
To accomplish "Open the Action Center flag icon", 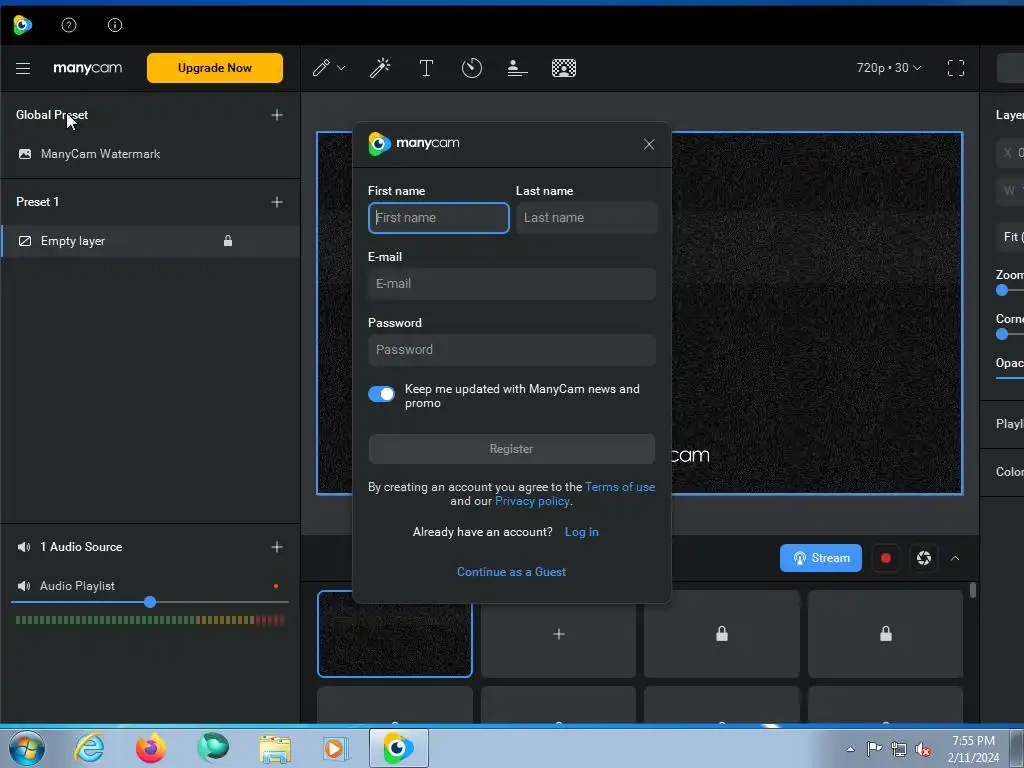I will pos(874,749).
